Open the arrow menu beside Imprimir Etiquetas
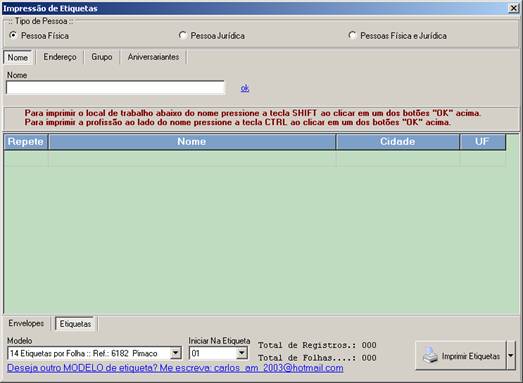This screenshot has width=523, height=383. pyautogui.click(x=511, y=356)
